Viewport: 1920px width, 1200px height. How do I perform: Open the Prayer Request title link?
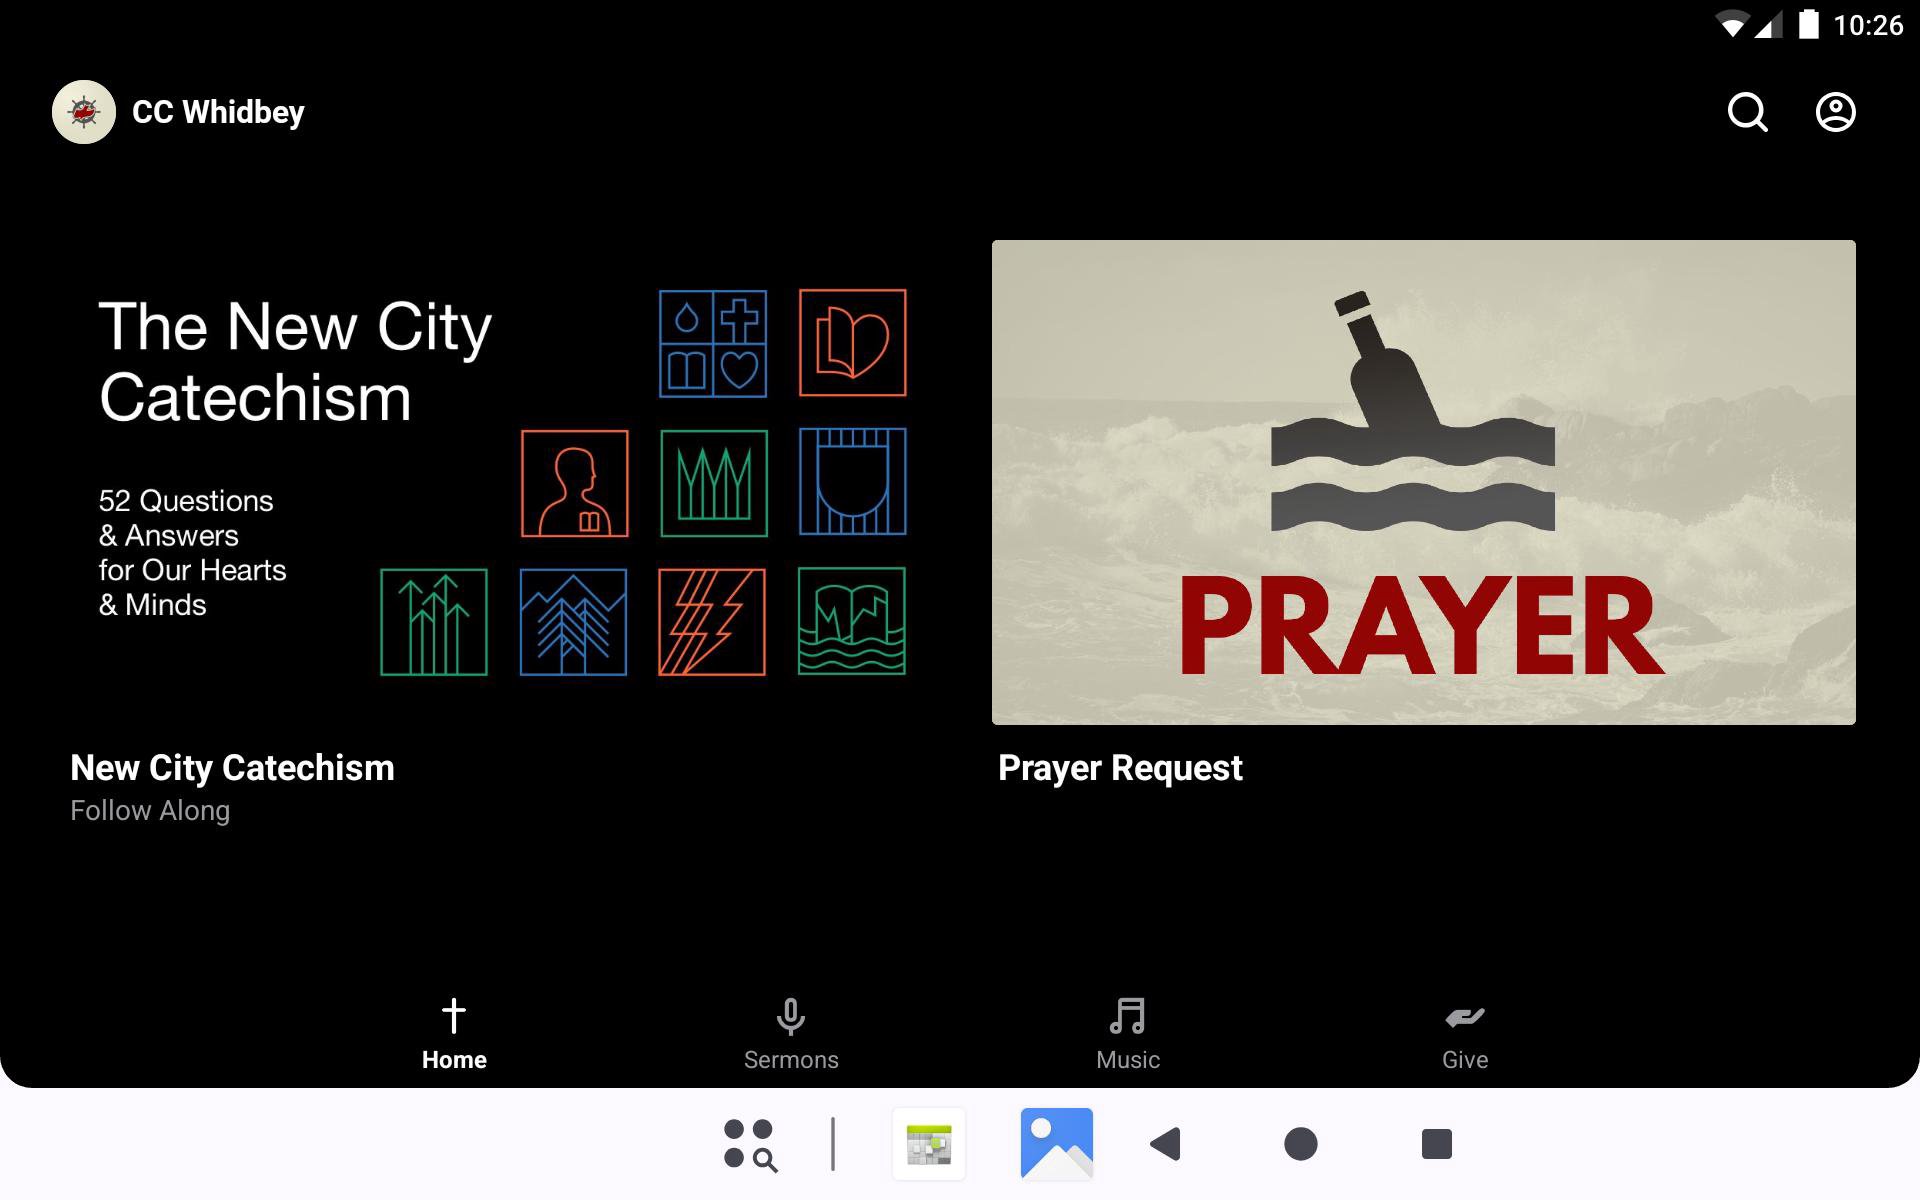pos(1120,768)
